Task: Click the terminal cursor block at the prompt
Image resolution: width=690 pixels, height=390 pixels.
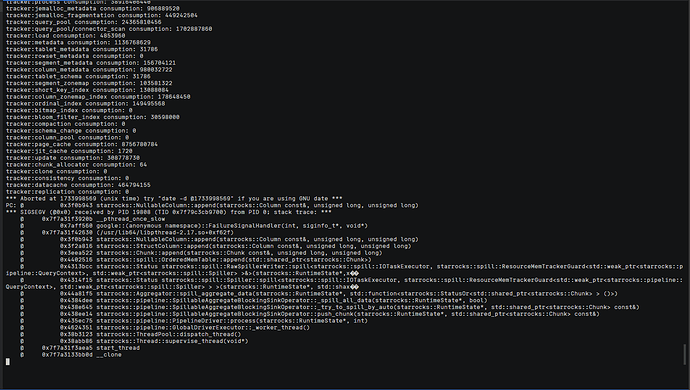Action: coord(7,362)
